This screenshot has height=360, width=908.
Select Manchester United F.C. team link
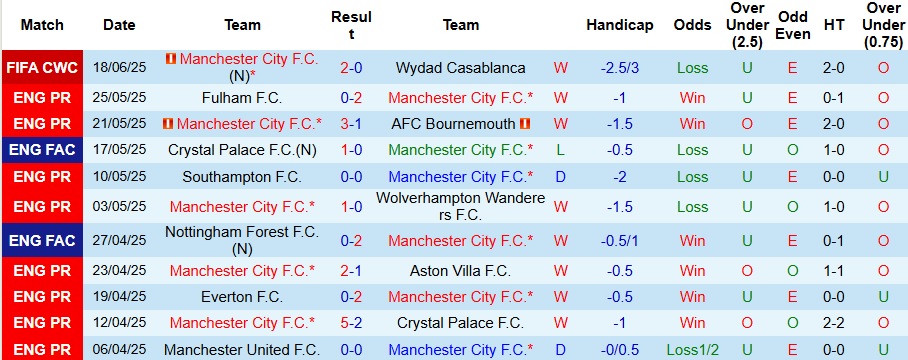[x=242, y=350]
